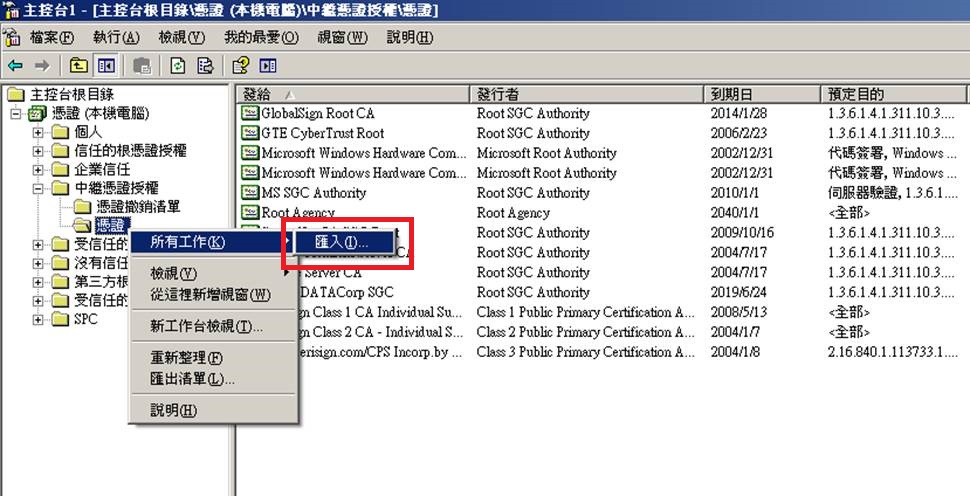Click the GTE CyberTrust Root certificate name
Image resolution: width=970 pixels, height=496 pixels.
(322, 133)
